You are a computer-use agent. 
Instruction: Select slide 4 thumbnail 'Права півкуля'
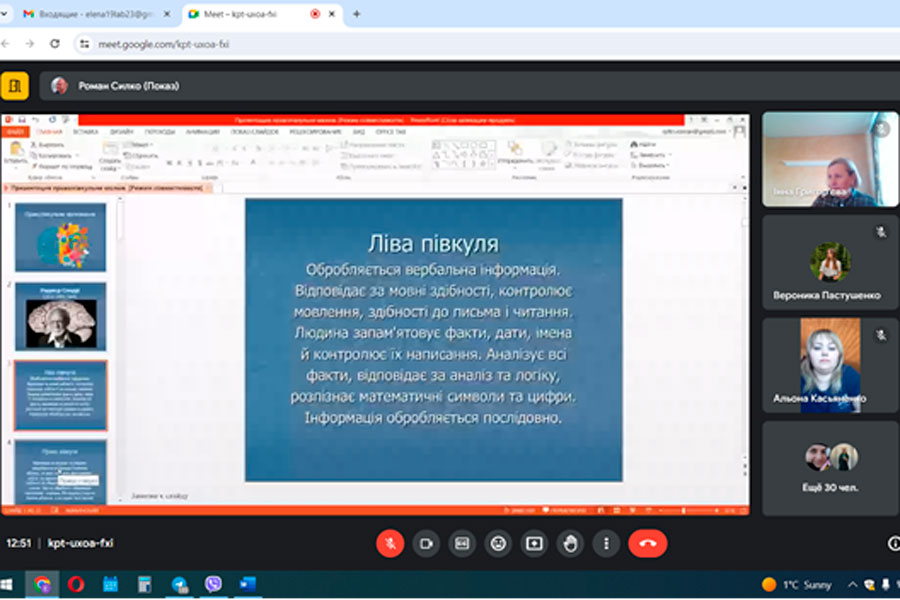60,472
